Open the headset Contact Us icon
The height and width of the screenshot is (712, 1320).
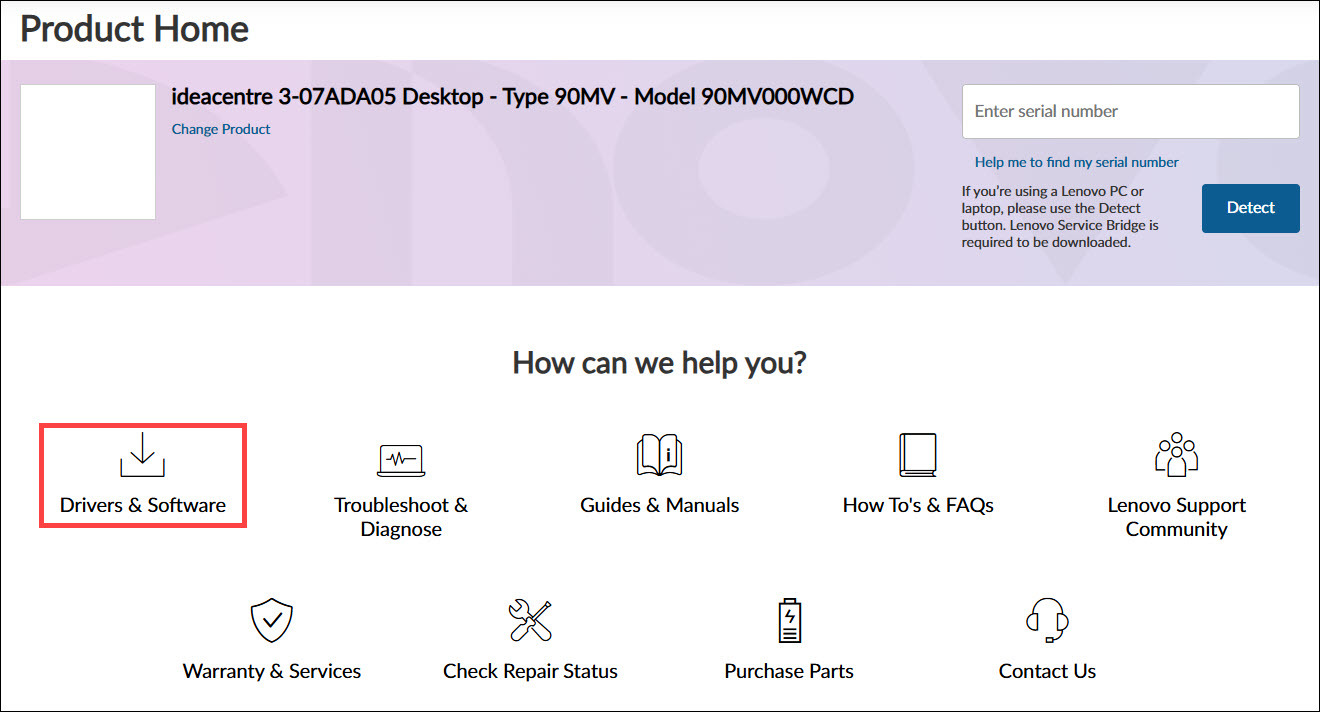click(1047, 621)
